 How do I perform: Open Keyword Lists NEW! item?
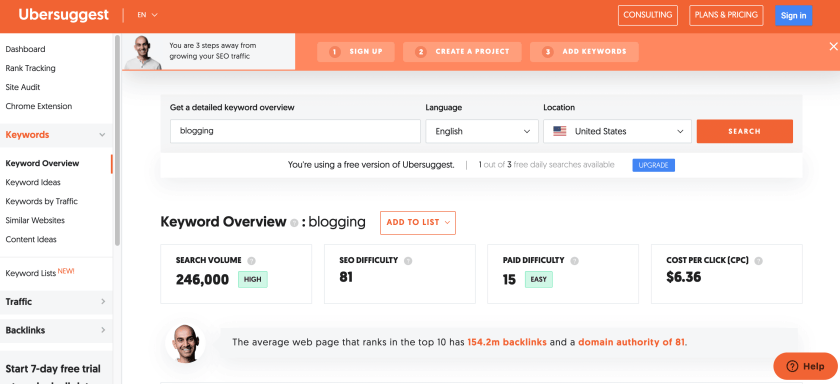[x=40, y=273]
